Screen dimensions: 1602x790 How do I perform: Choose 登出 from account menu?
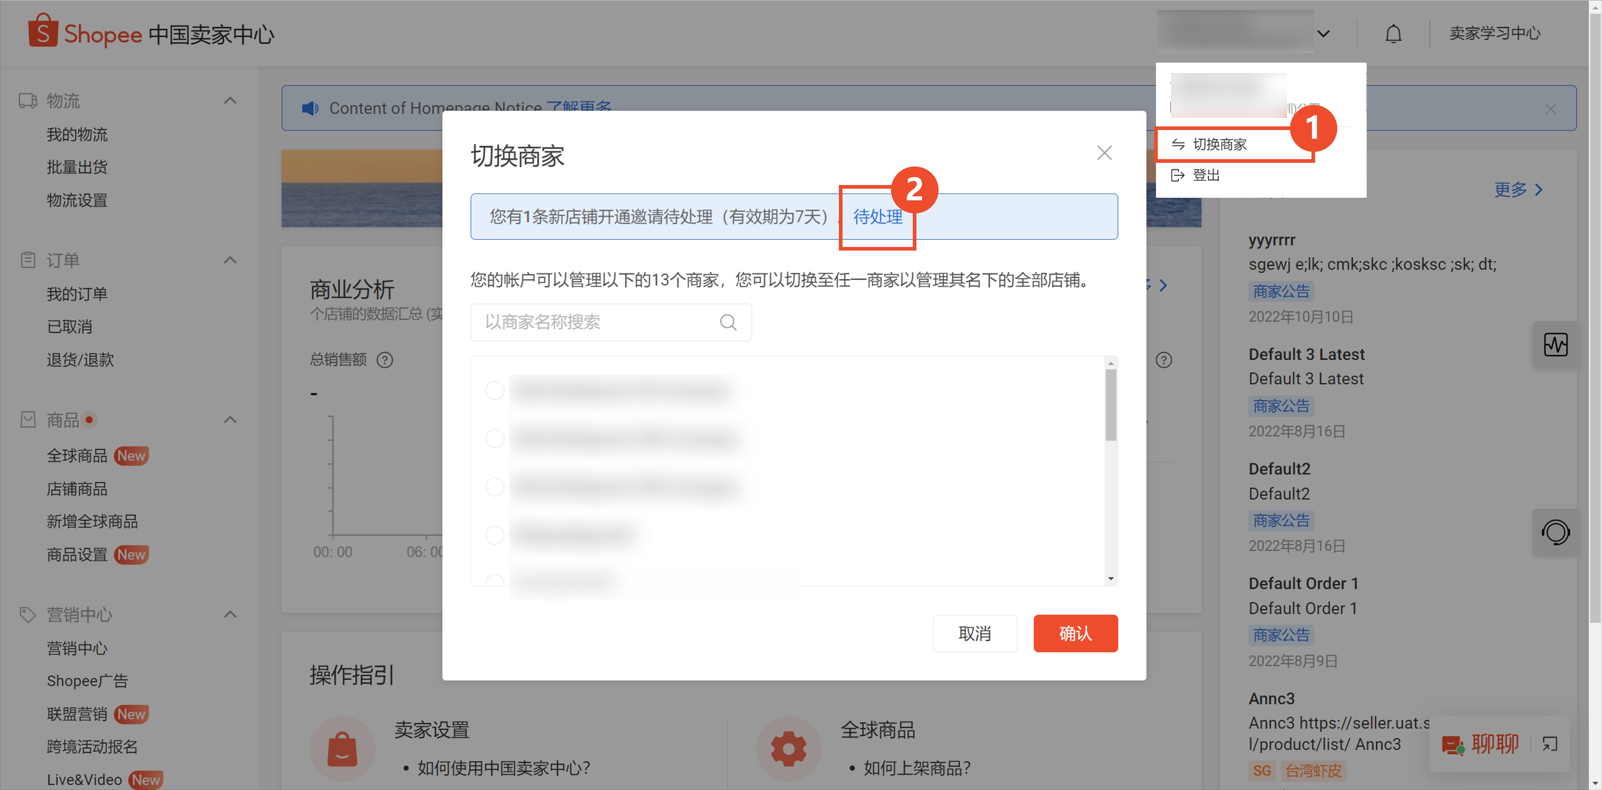click(1206, 175)
